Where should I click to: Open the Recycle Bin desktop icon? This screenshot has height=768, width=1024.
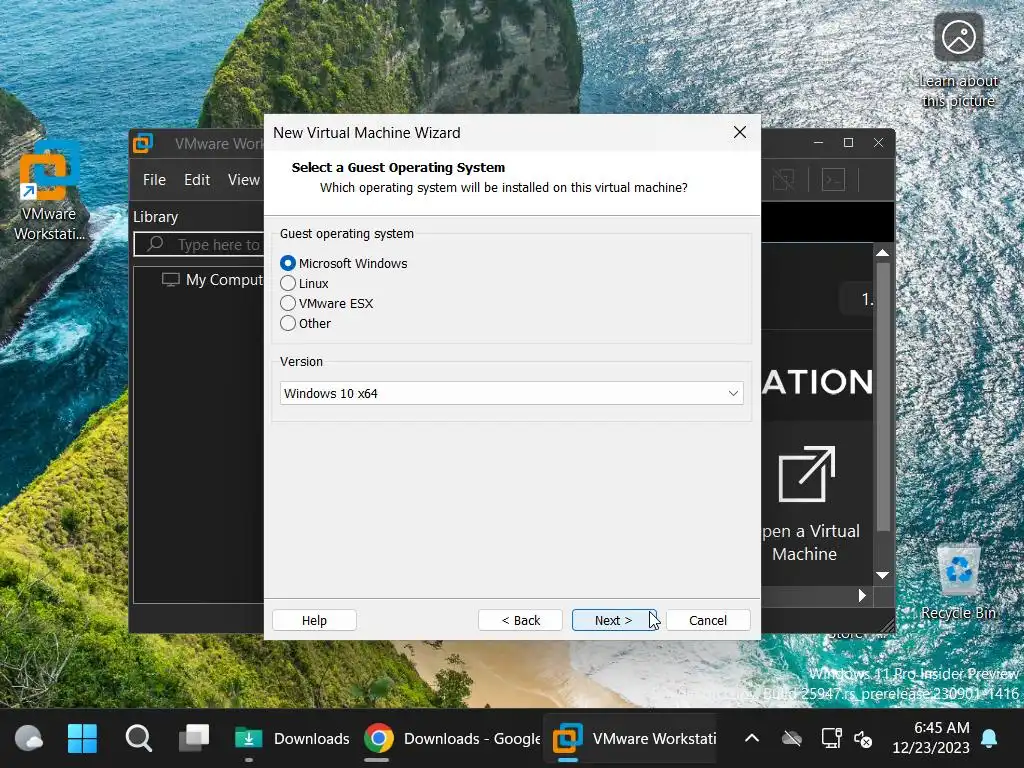pos(958,581)
